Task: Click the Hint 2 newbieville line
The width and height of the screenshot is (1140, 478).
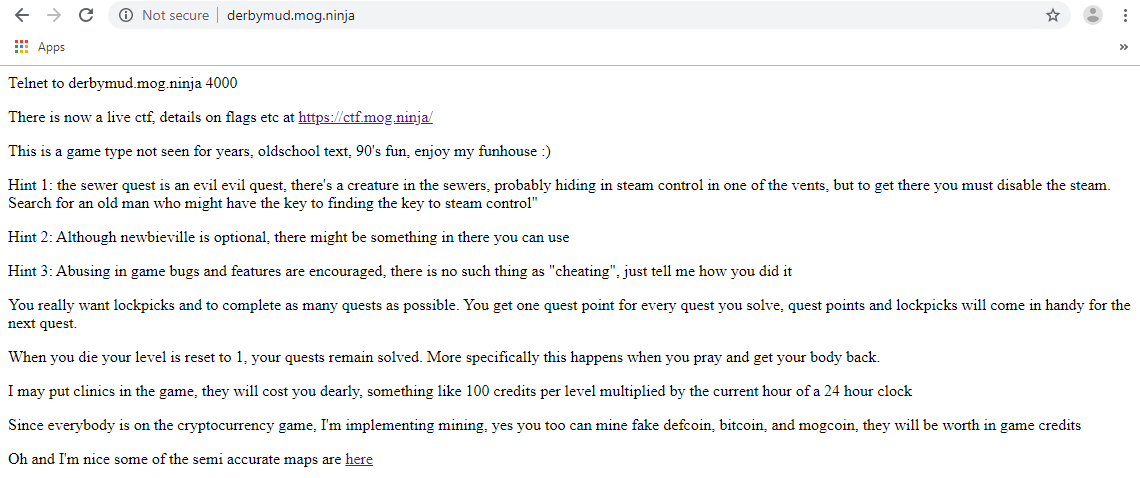Action: (289, 237)
